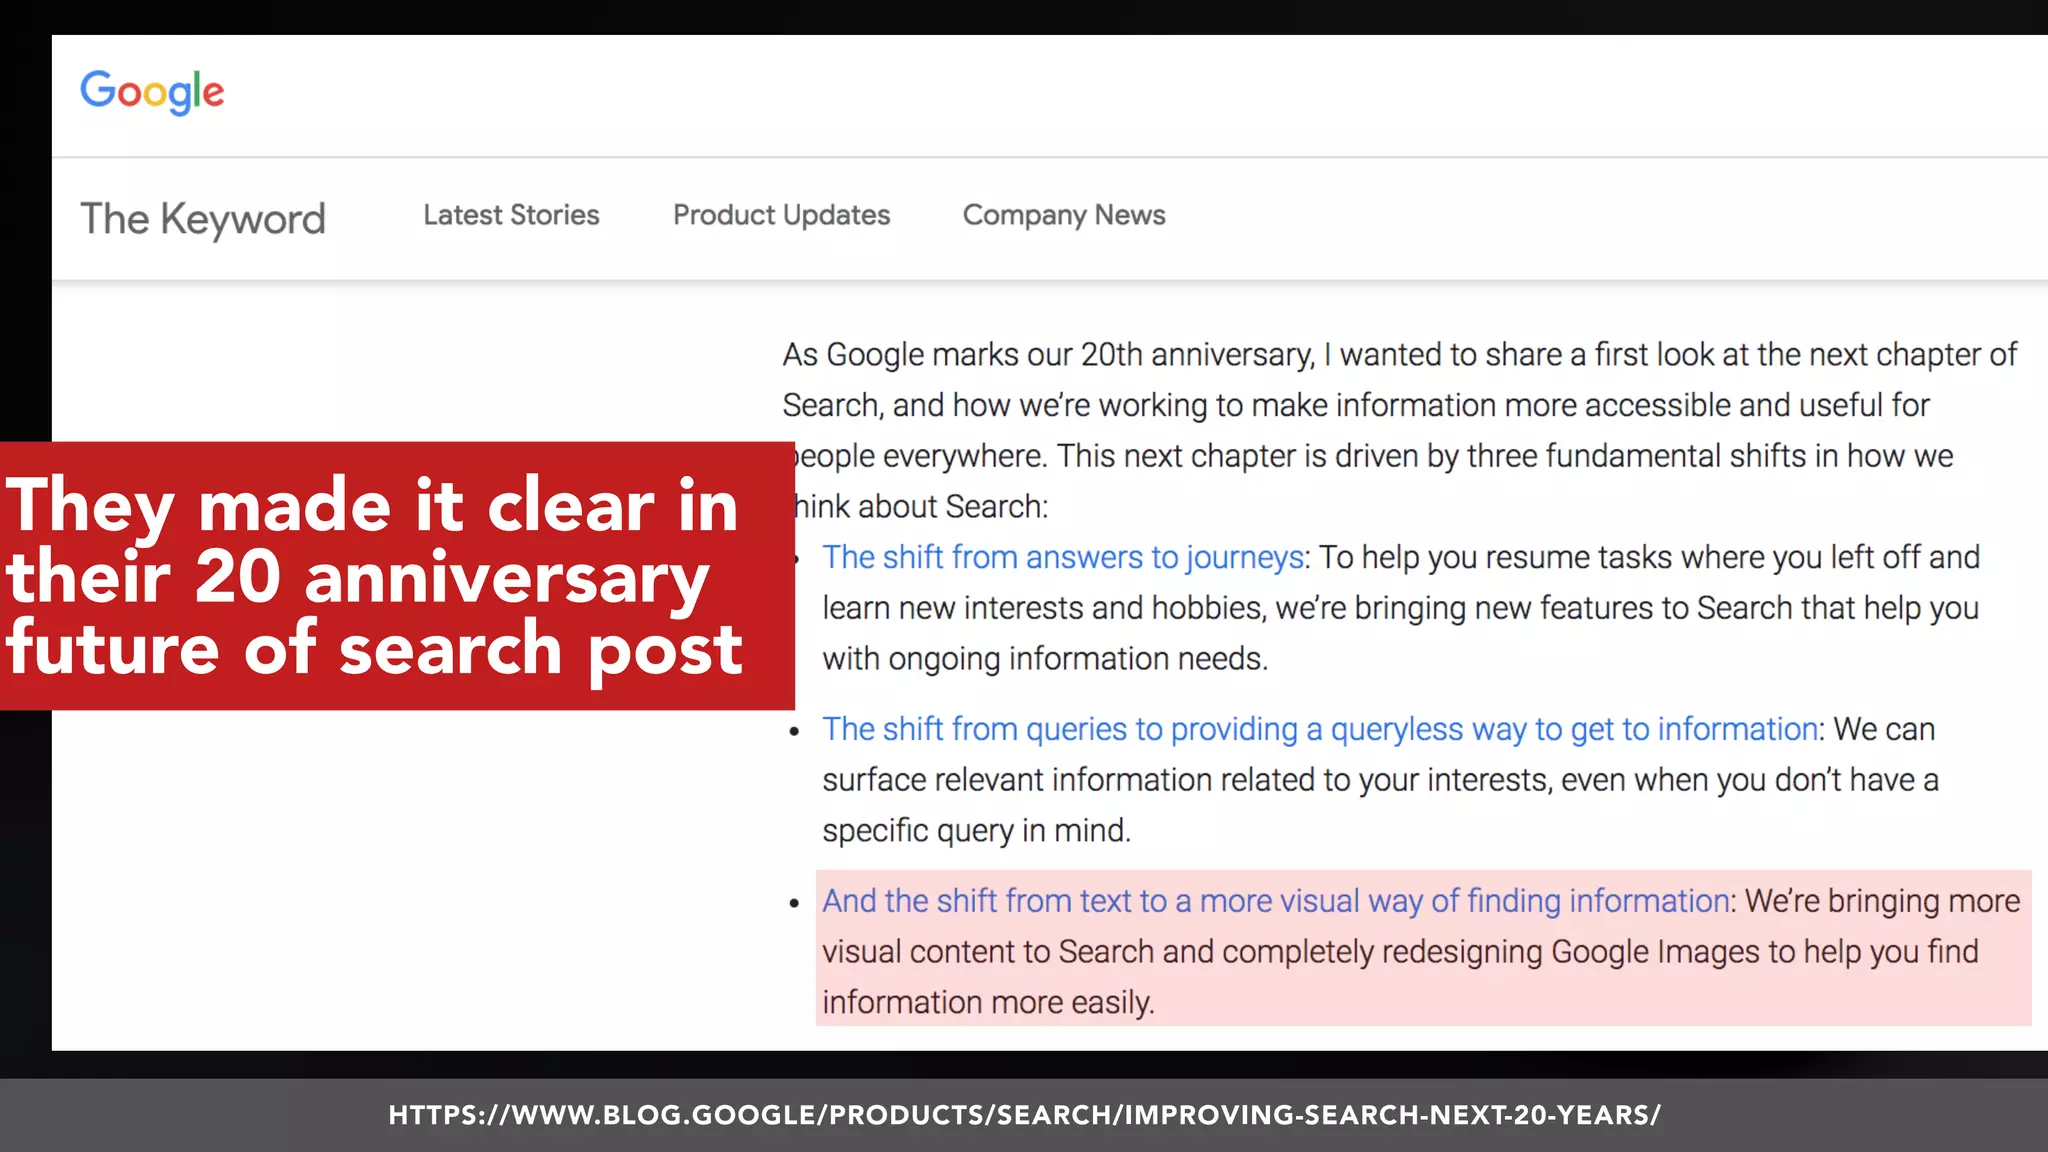This screenshot has height=1152, width=2048.
Task: Select Product Updates in the navigation
Action: pos(781,215)
